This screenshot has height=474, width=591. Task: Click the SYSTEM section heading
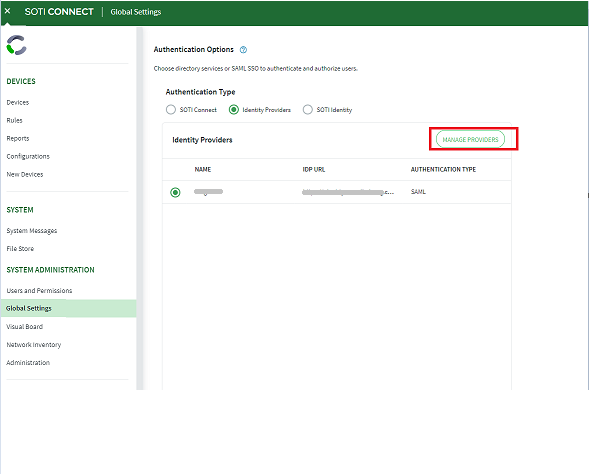click(20, 210)
